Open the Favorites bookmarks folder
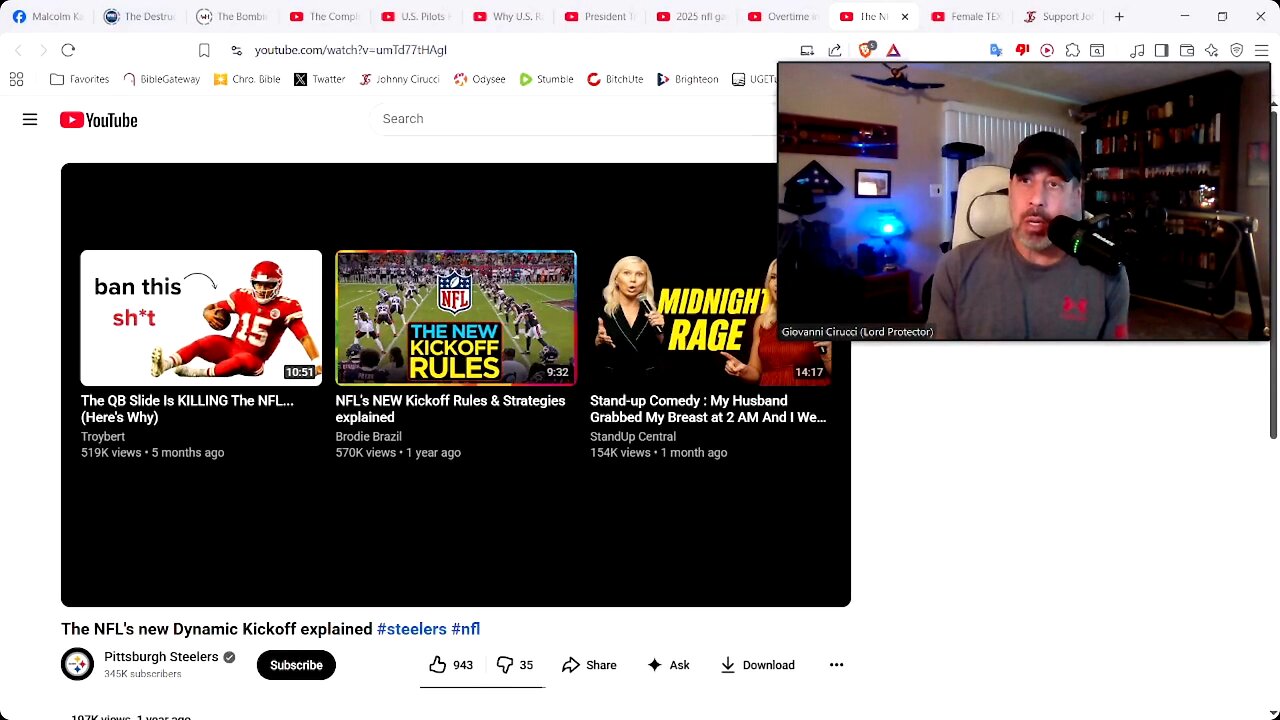Image resolution: width=1280 pixels, height=720 pixels. (79, 79)
